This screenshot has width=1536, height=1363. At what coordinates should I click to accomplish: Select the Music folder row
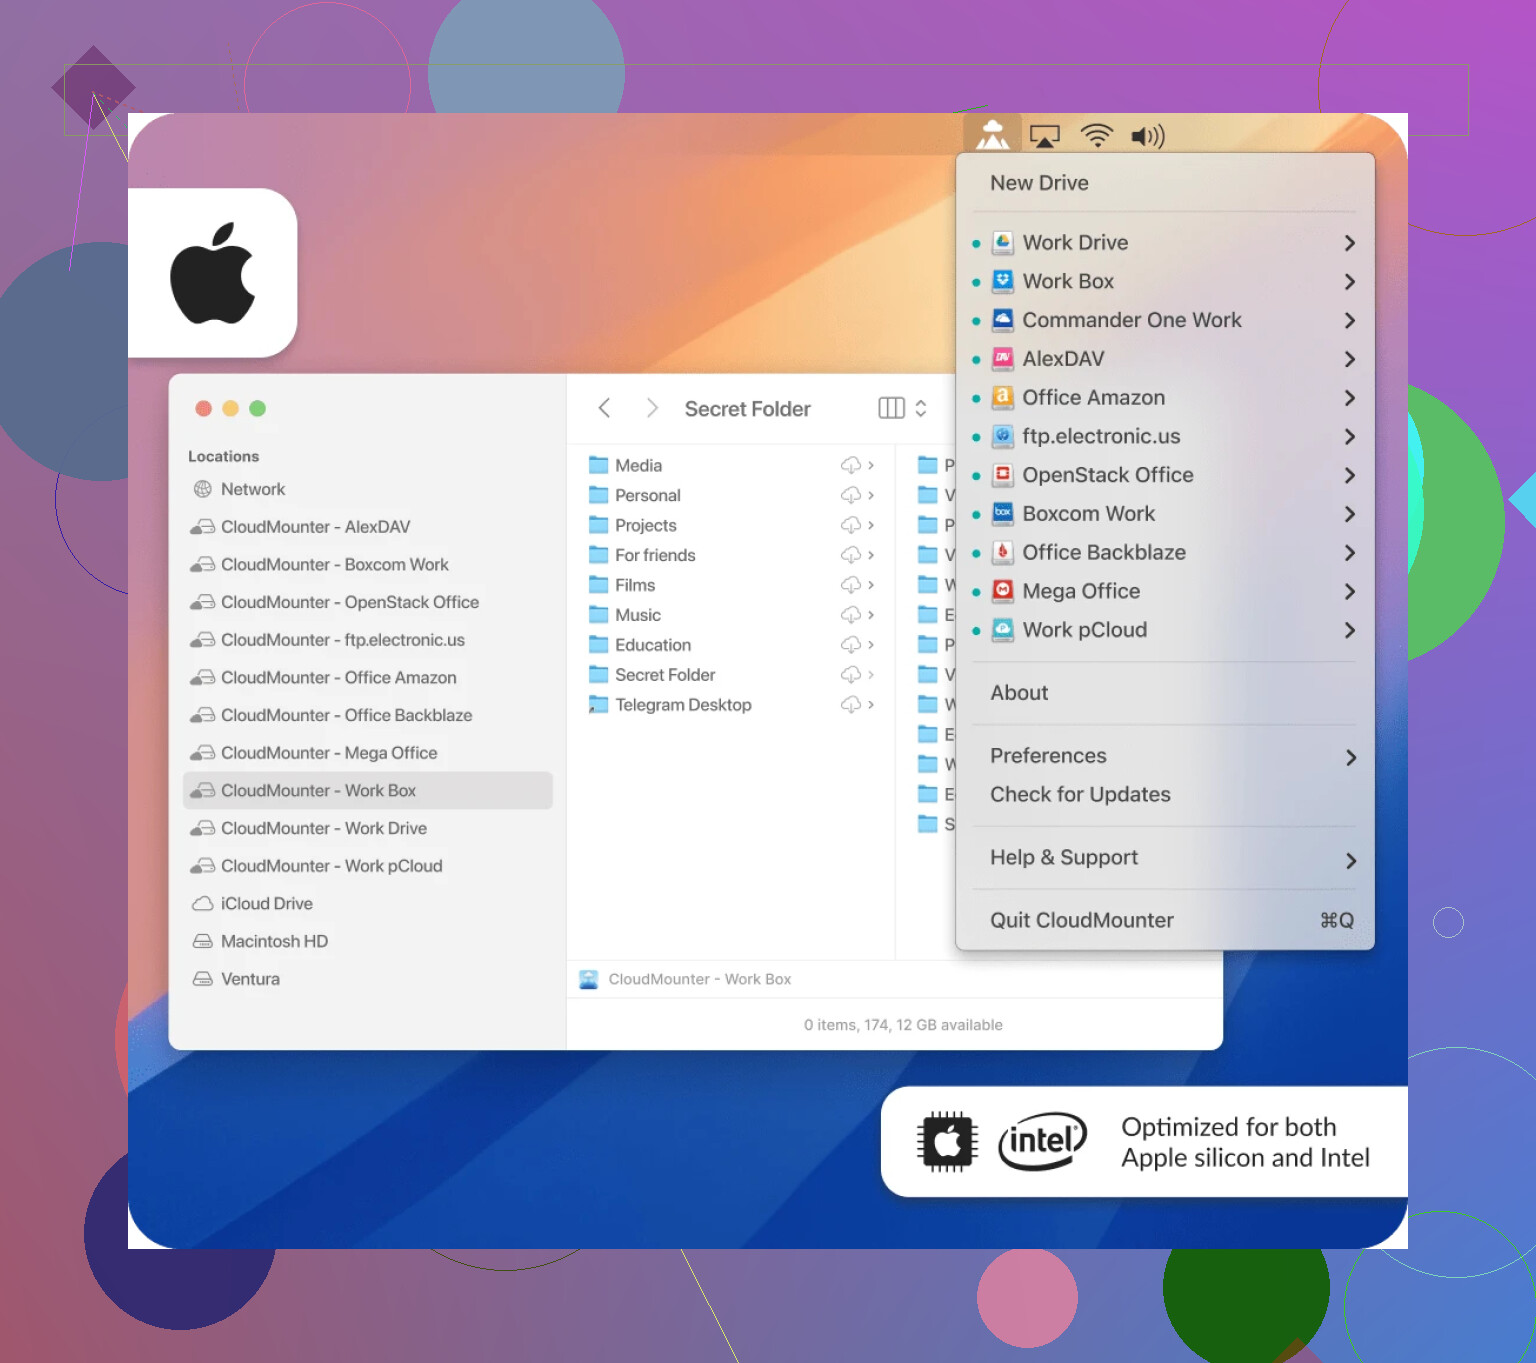732,615
